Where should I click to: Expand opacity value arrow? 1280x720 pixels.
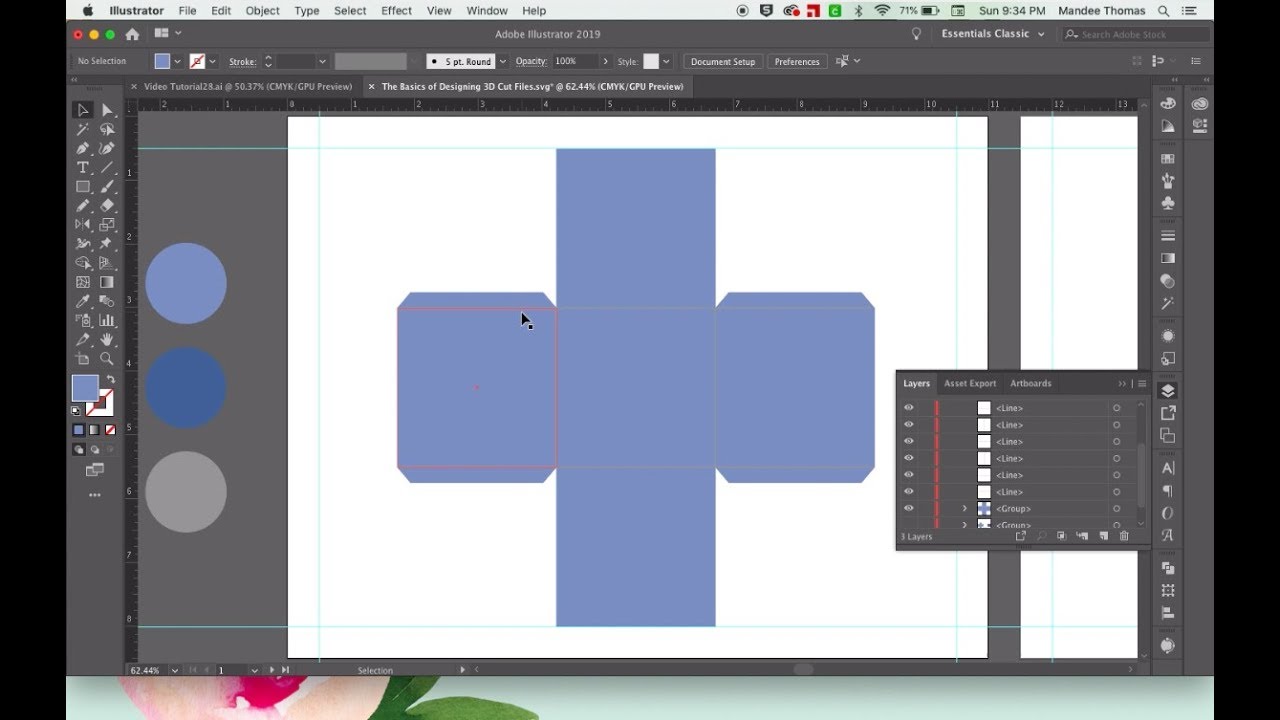coord(605,61)
